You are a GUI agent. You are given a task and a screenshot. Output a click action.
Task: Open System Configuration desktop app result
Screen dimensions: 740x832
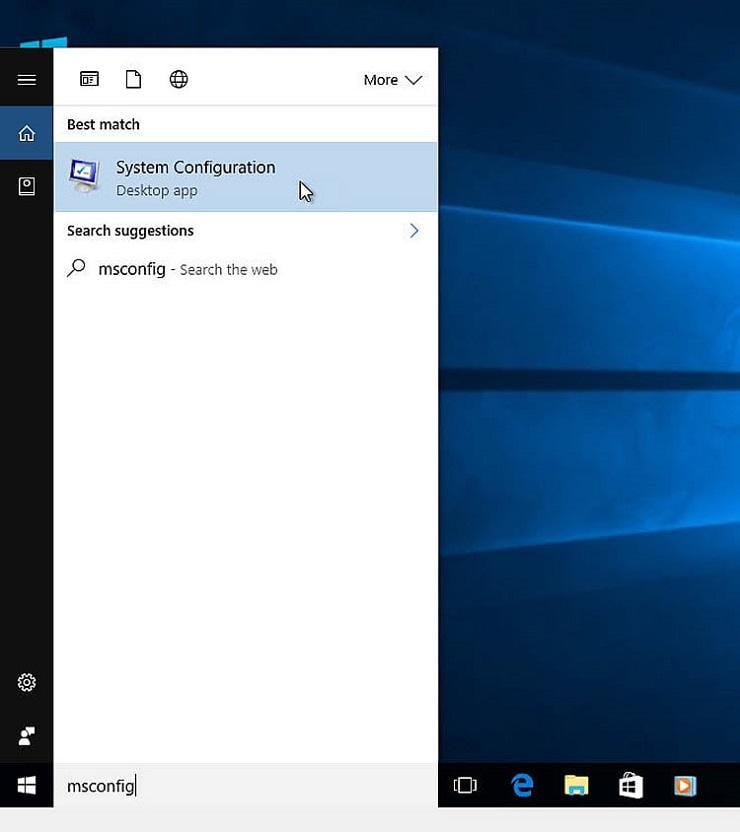(246, 177)
